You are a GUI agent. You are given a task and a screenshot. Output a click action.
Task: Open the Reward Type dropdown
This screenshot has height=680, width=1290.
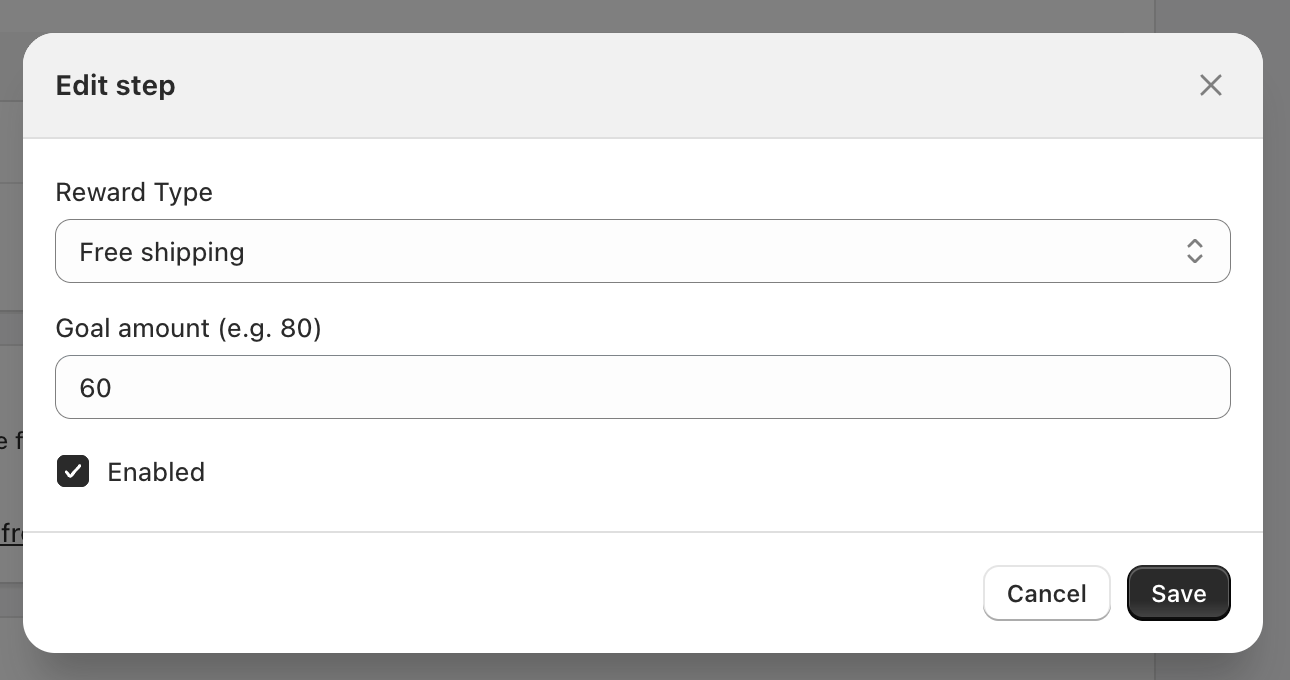coord(642,251)
